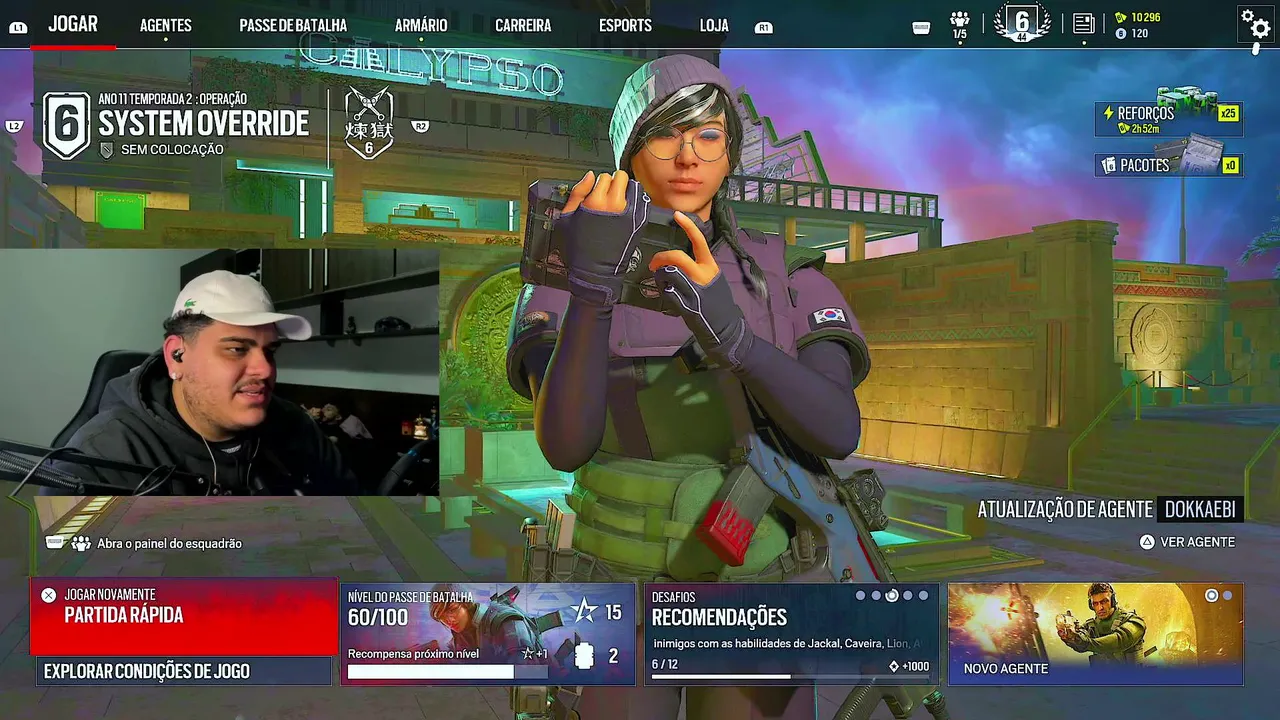This screenshot has width=1280, height=720.
Task: Click the battle pass pack reward icon
Action: (x=585, y=656)
